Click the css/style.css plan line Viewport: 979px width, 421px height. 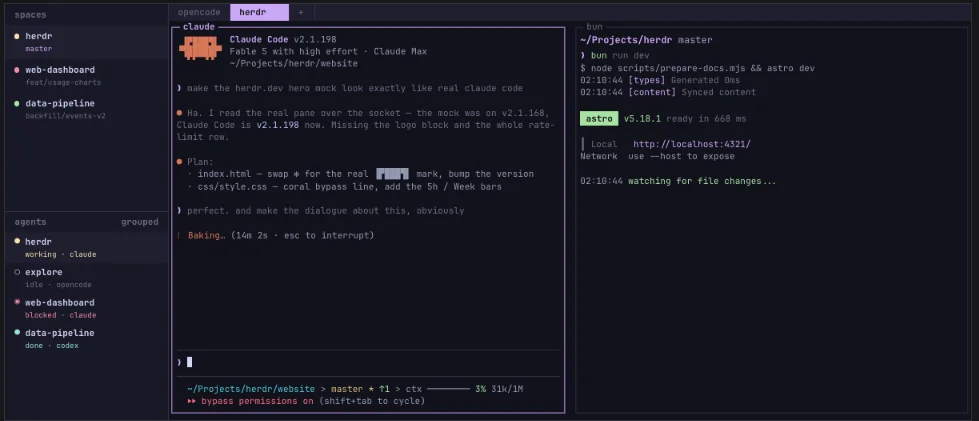point(344,187)
